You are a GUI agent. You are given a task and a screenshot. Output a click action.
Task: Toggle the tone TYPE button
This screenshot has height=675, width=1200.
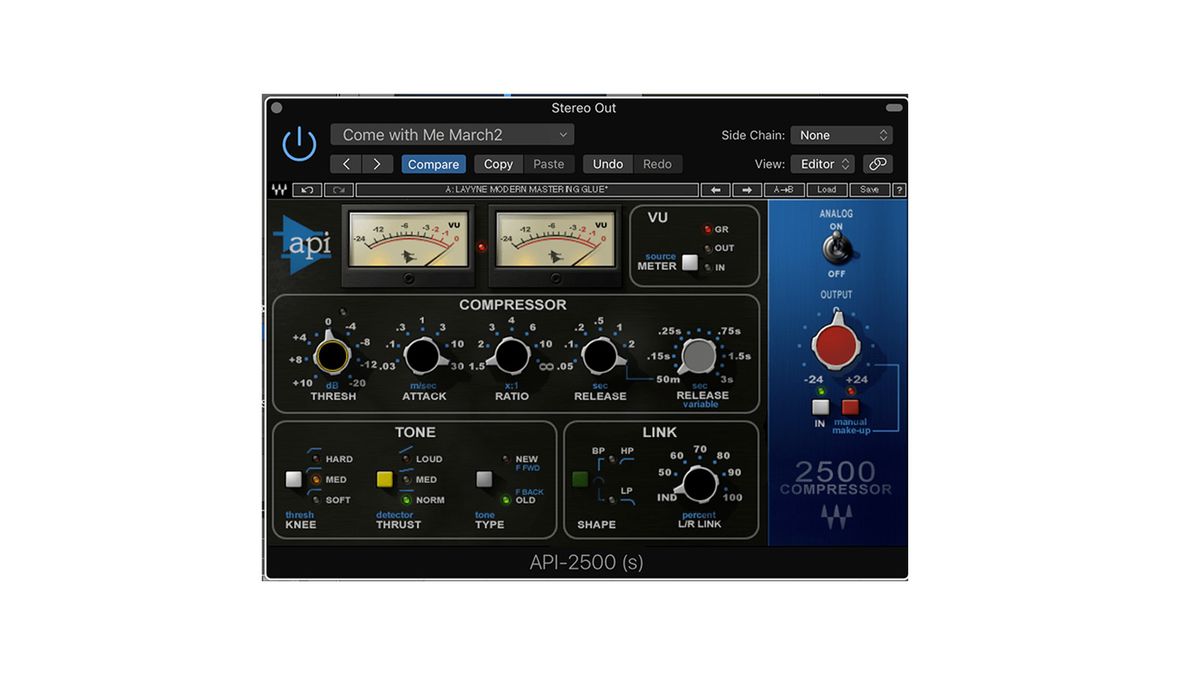click(x=484, y=480)
